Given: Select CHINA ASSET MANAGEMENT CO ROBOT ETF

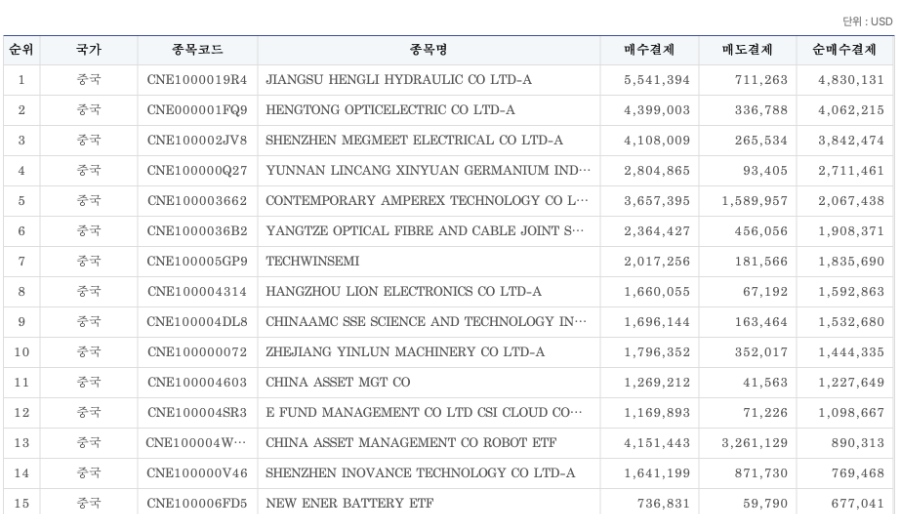Looking at the screenshot, I should [411, 443].
